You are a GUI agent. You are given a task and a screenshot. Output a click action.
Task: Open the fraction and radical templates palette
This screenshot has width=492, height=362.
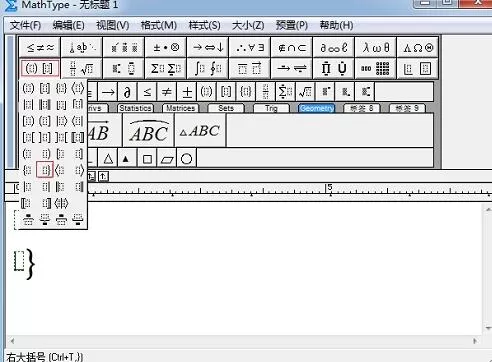pos(82,69)
